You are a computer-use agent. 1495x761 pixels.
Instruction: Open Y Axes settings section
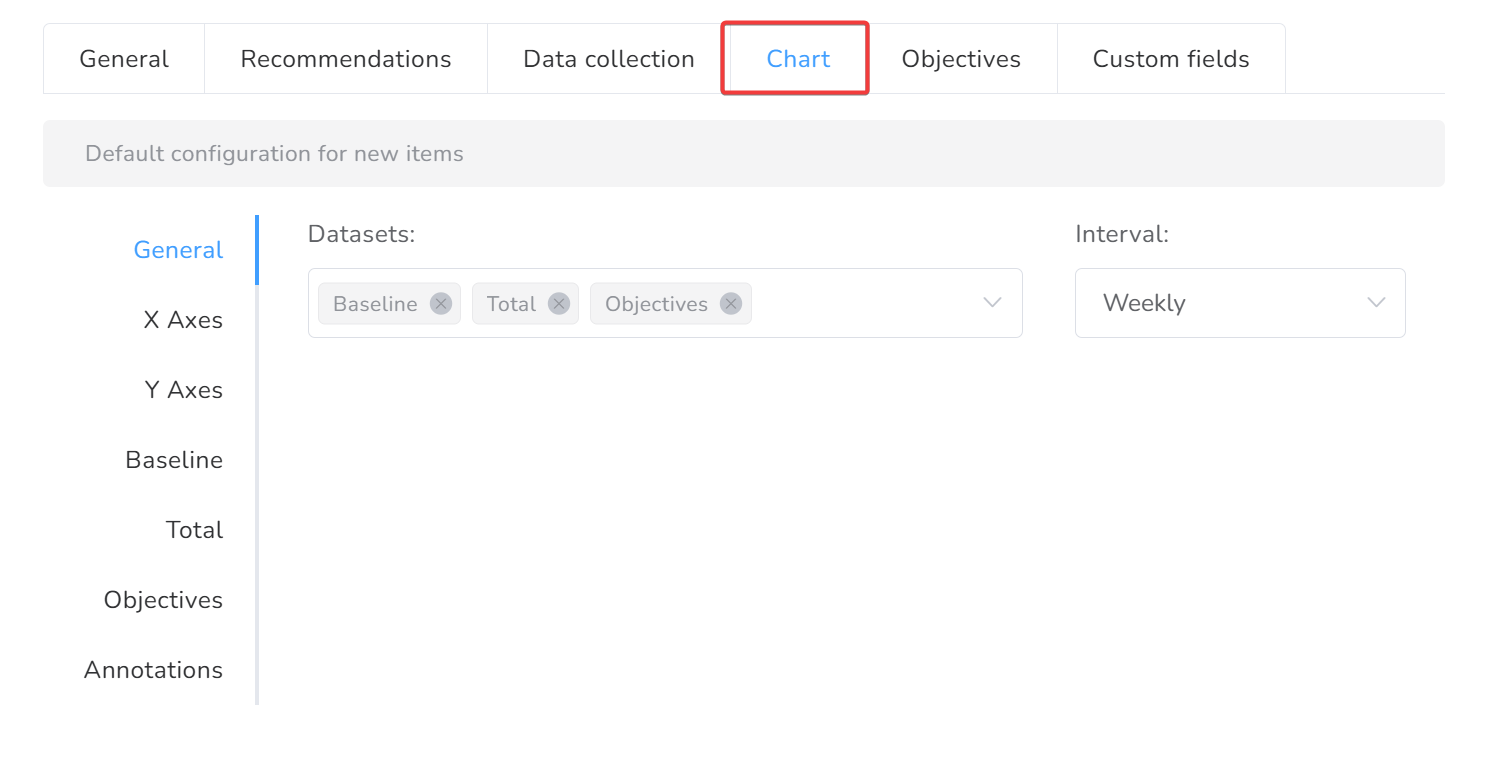[x=183, y=390]
